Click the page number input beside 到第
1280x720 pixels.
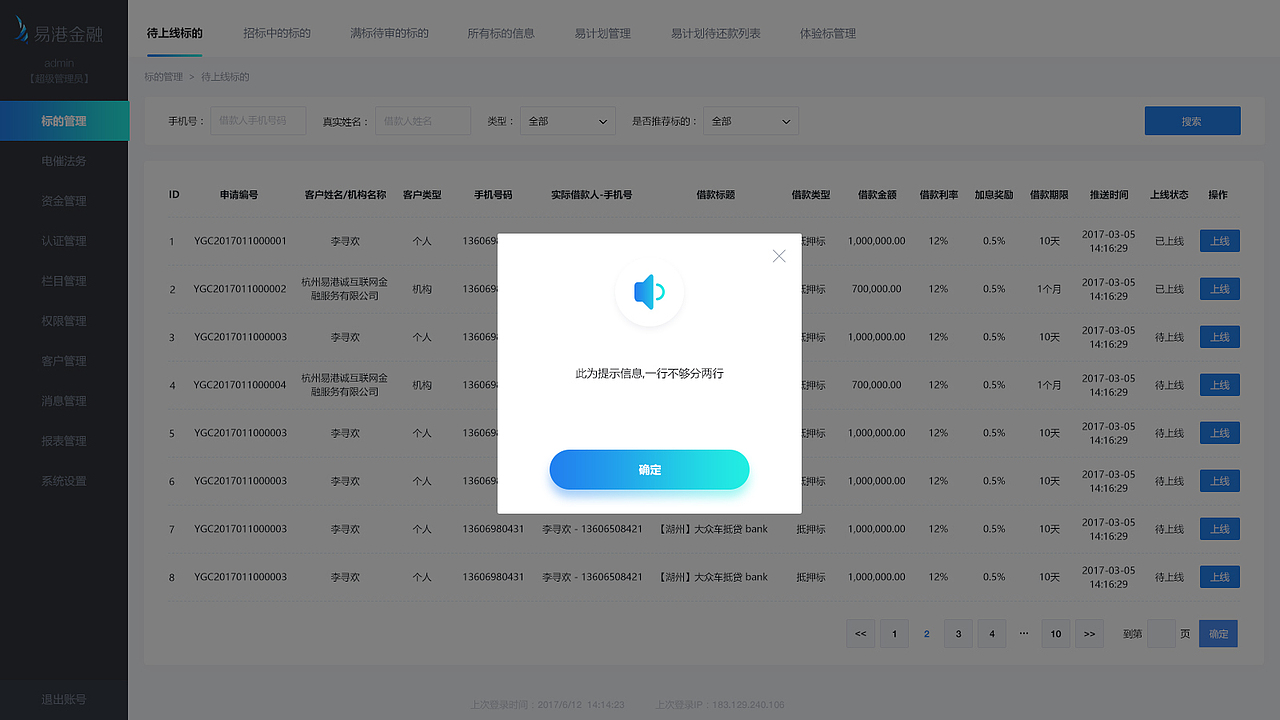click(x=1161, y=633)
